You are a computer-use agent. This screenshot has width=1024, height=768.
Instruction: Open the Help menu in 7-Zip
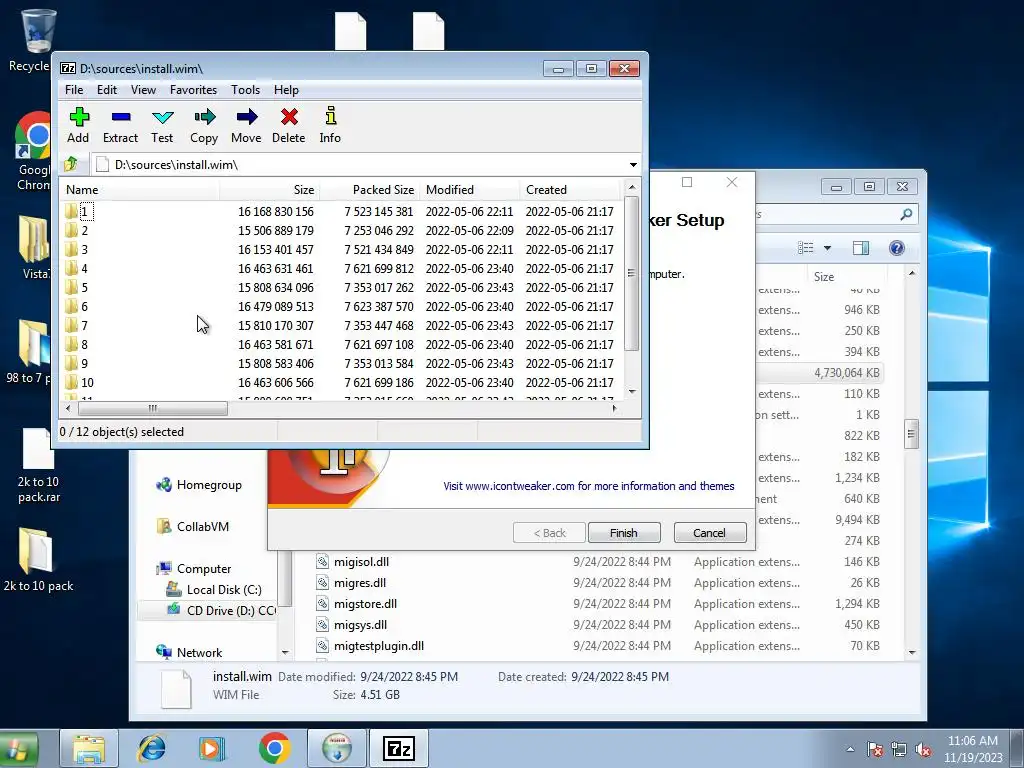tap(286, 90)
